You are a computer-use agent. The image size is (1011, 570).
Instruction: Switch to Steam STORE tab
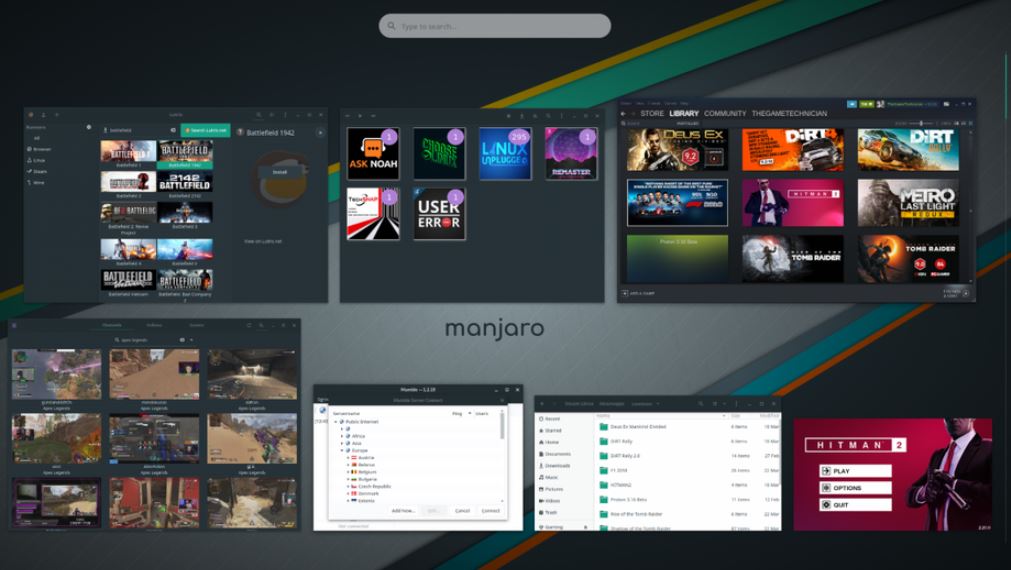[652, 113]
